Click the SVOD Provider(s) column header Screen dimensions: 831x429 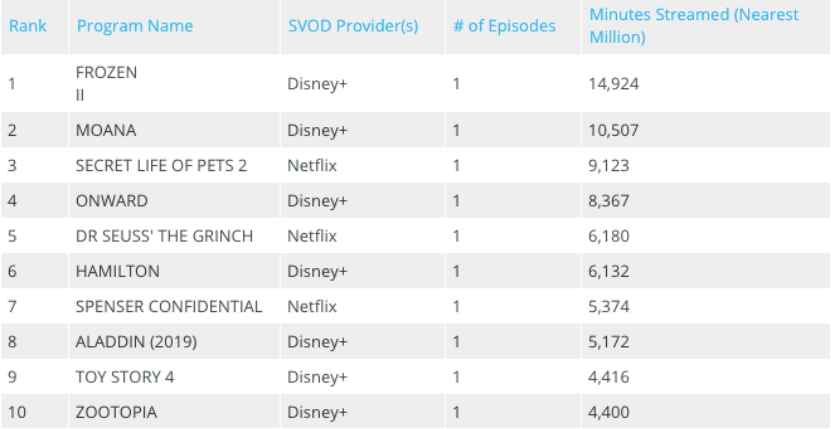pyautogui.click(x=352, y=26)
